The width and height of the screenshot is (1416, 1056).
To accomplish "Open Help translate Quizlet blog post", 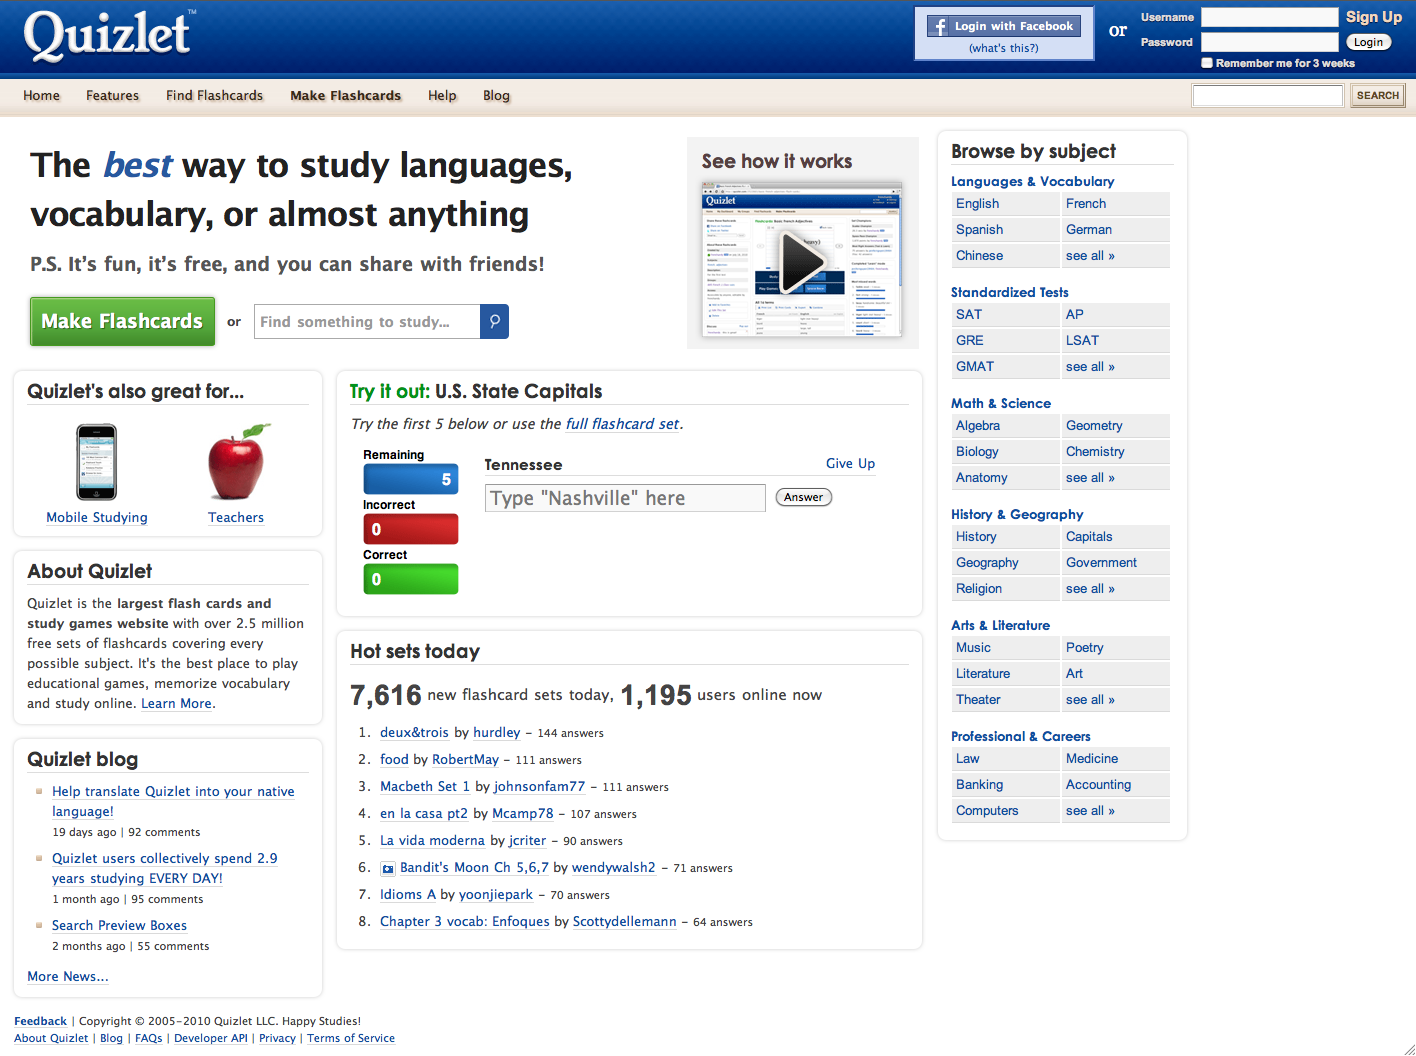I will point(173,801).
